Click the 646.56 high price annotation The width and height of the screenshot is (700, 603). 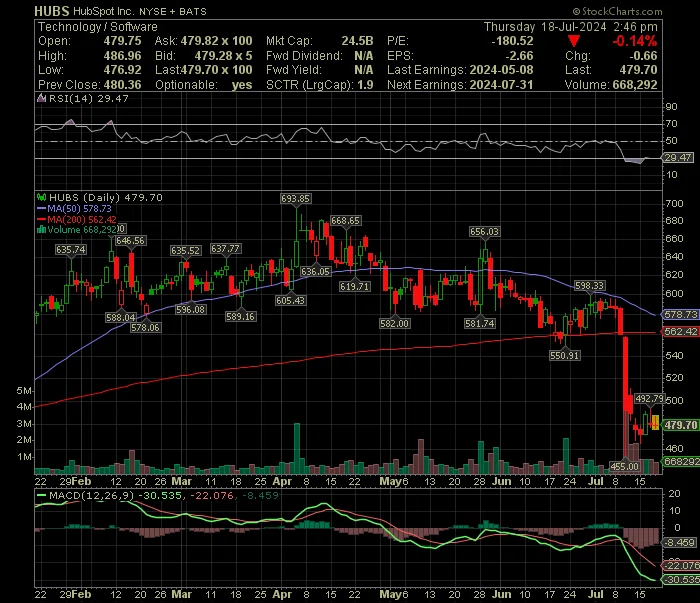click(x=130, y=241)
